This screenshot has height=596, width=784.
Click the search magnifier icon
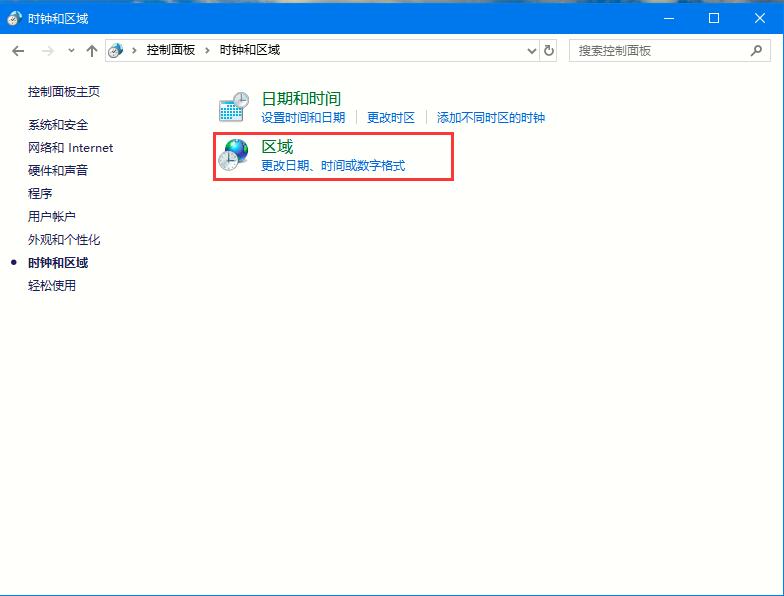coord(756,50)
